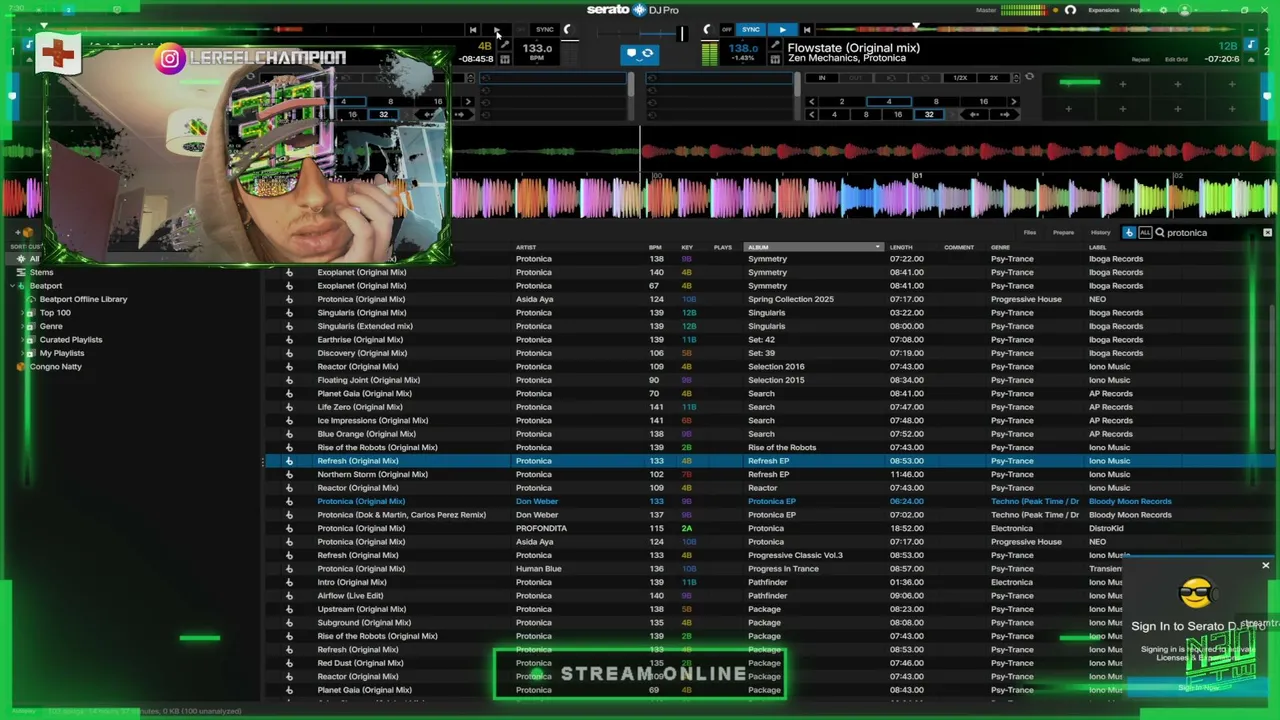Toggle the ALL search filter
1280x720 pixels.
pos(1145,233)
